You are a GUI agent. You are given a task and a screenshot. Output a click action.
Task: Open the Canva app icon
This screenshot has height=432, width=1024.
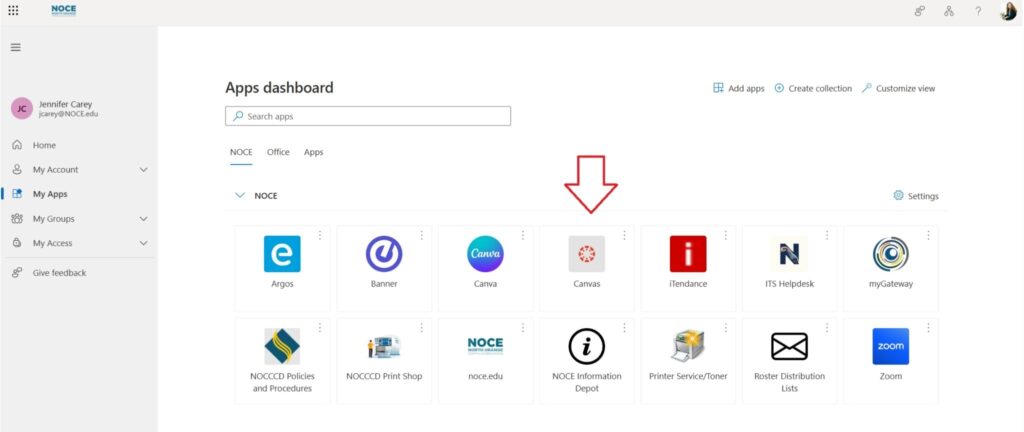(x=485, y=254)
